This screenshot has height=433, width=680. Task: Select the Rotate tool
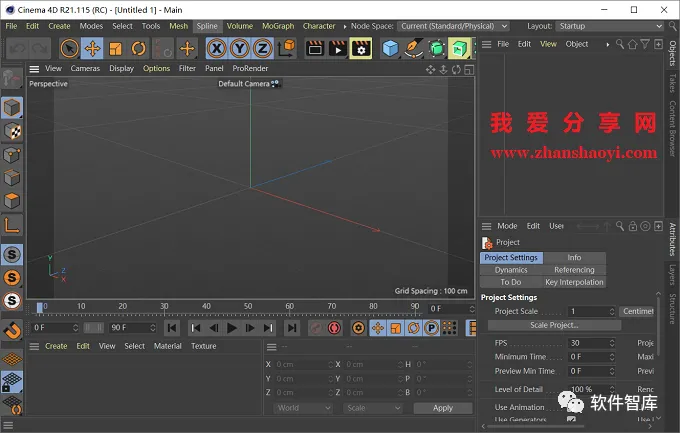138,48
